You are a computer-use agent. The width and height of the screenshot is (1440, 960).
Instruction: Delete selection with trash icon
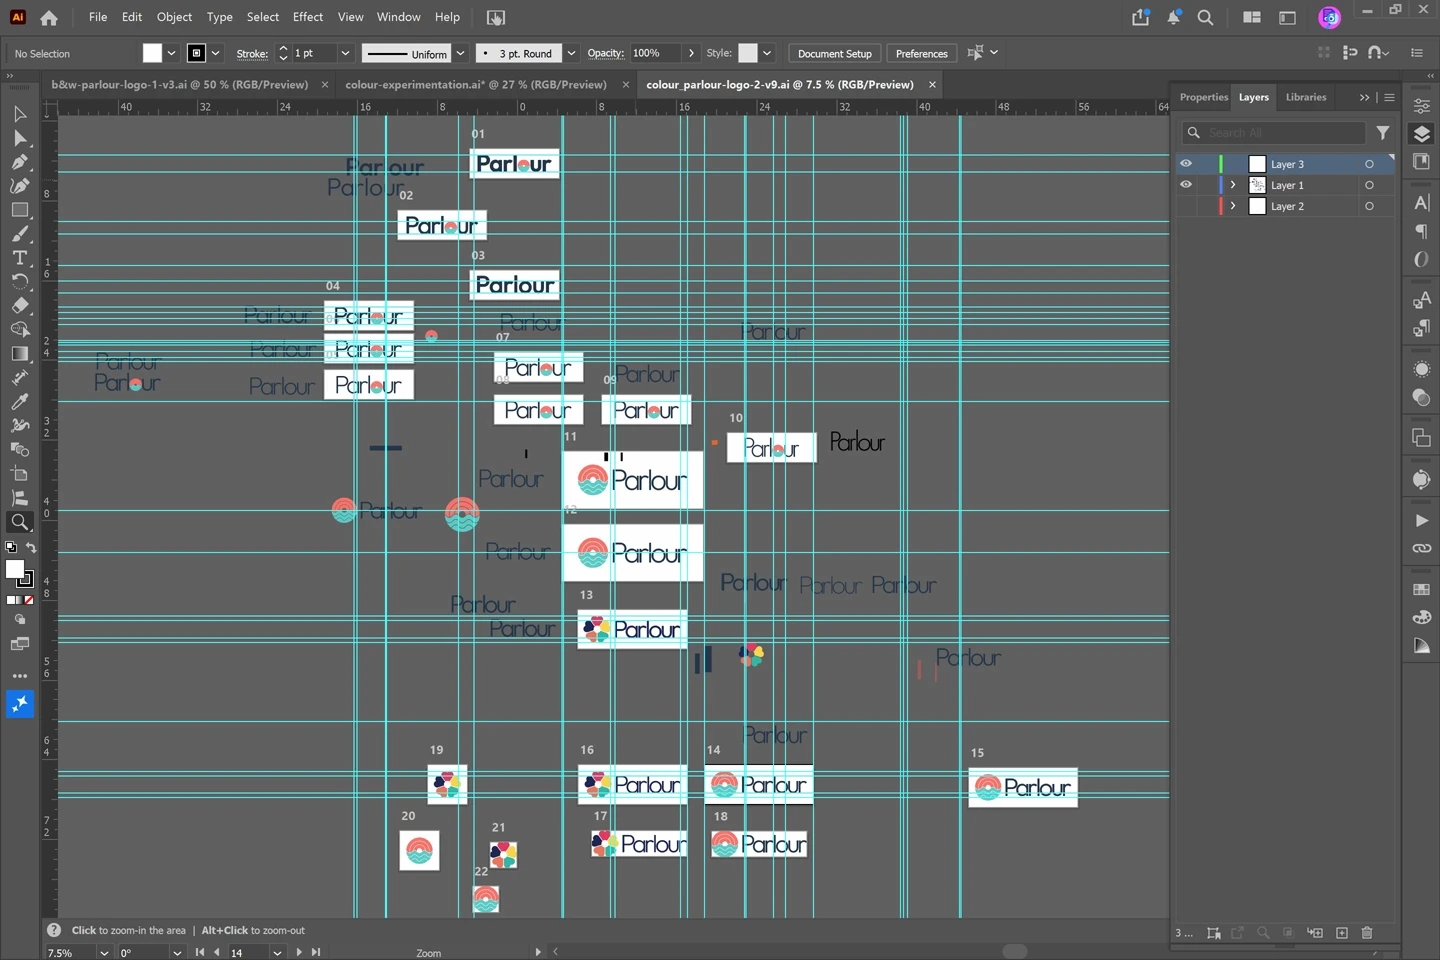point(1367,933)
